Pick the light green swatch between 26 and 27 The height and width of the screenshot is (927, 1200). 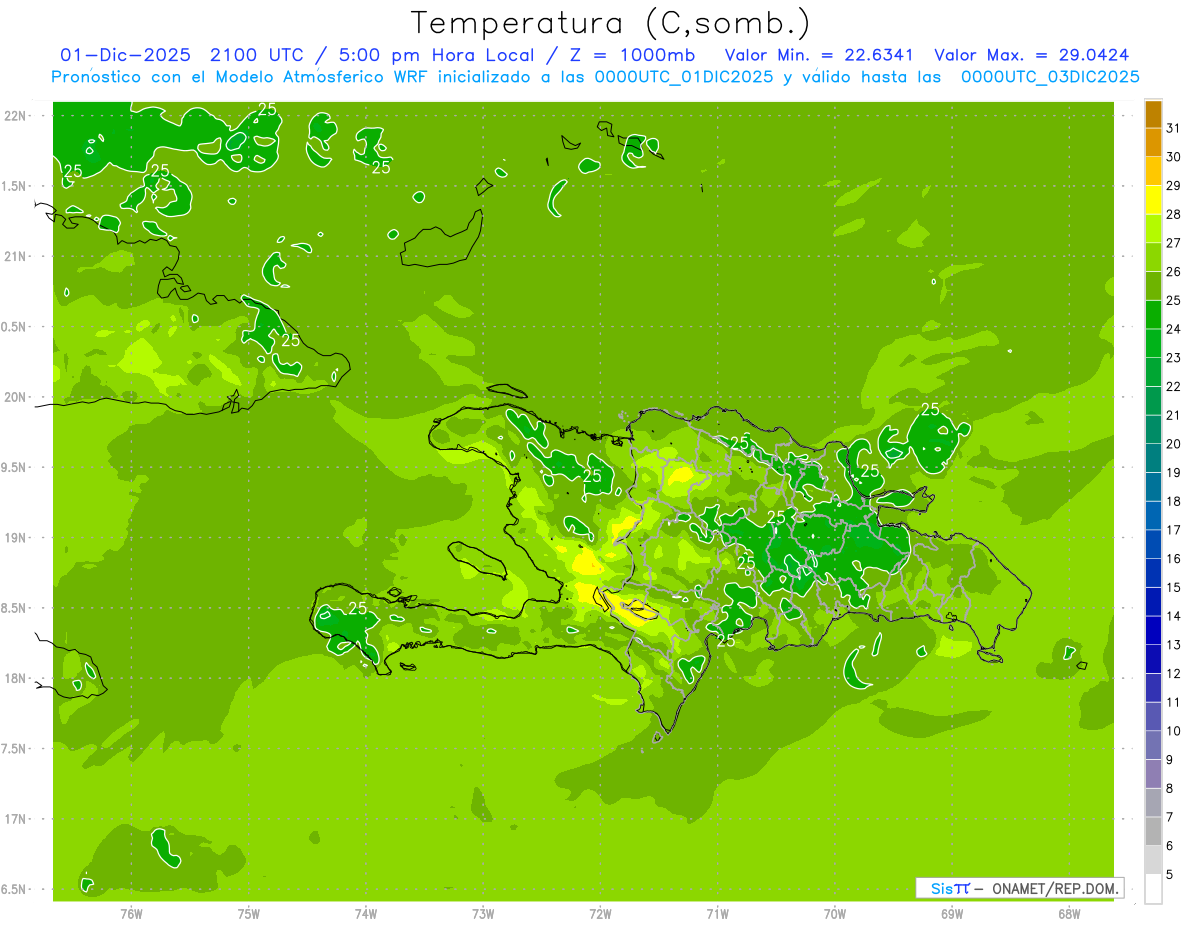[x=1153, y=257]
